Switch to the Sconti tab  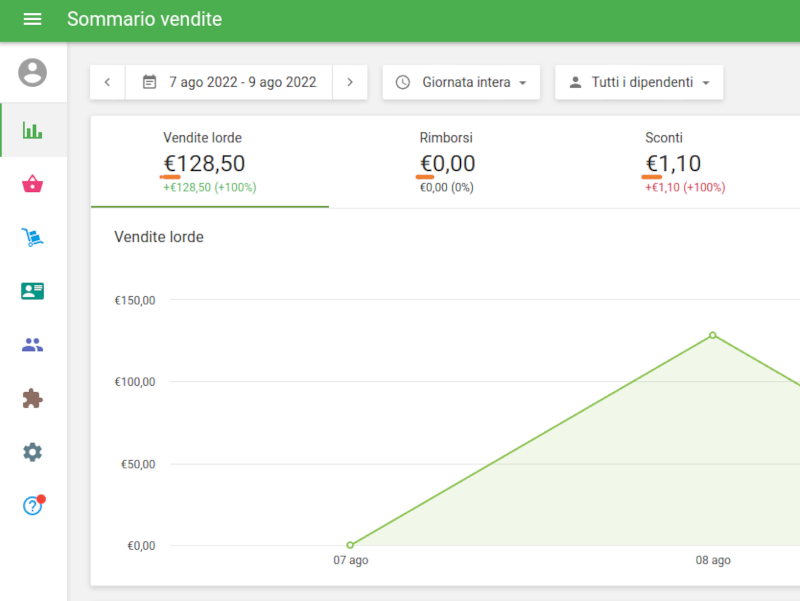[685, 162]
